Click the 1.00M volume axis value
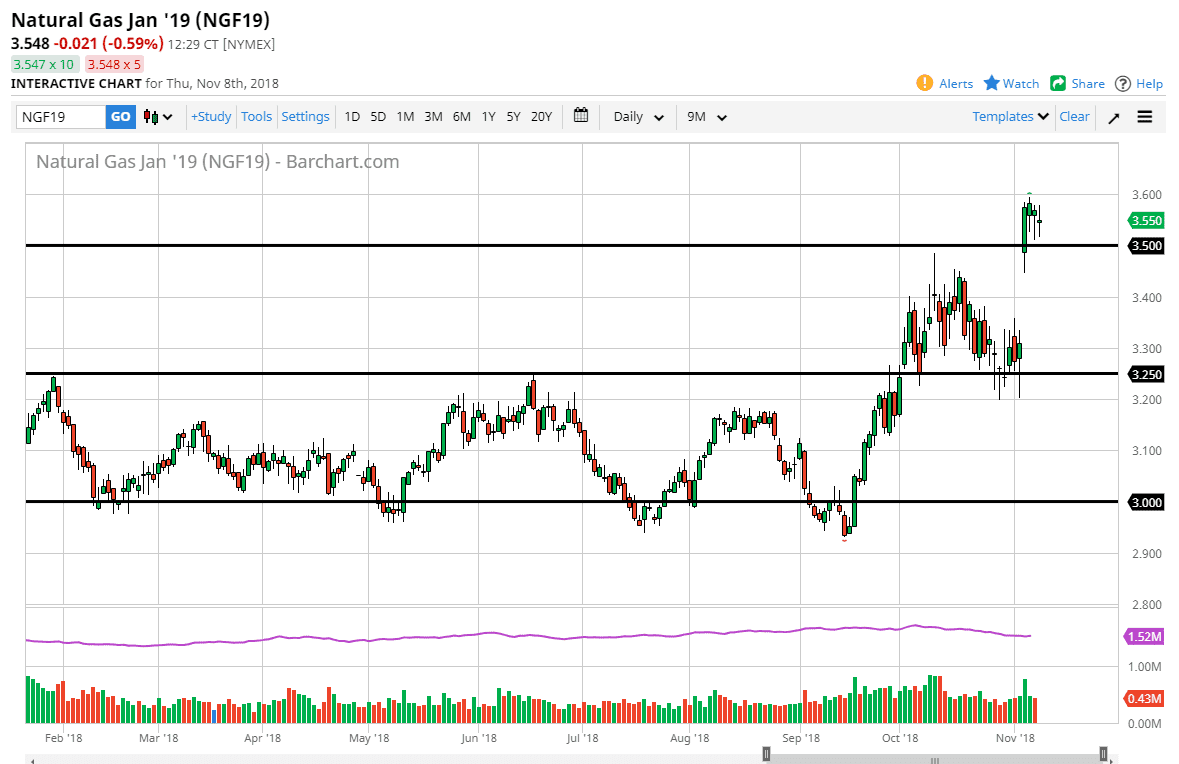The image size is (1179, 764). [1144, 667]
